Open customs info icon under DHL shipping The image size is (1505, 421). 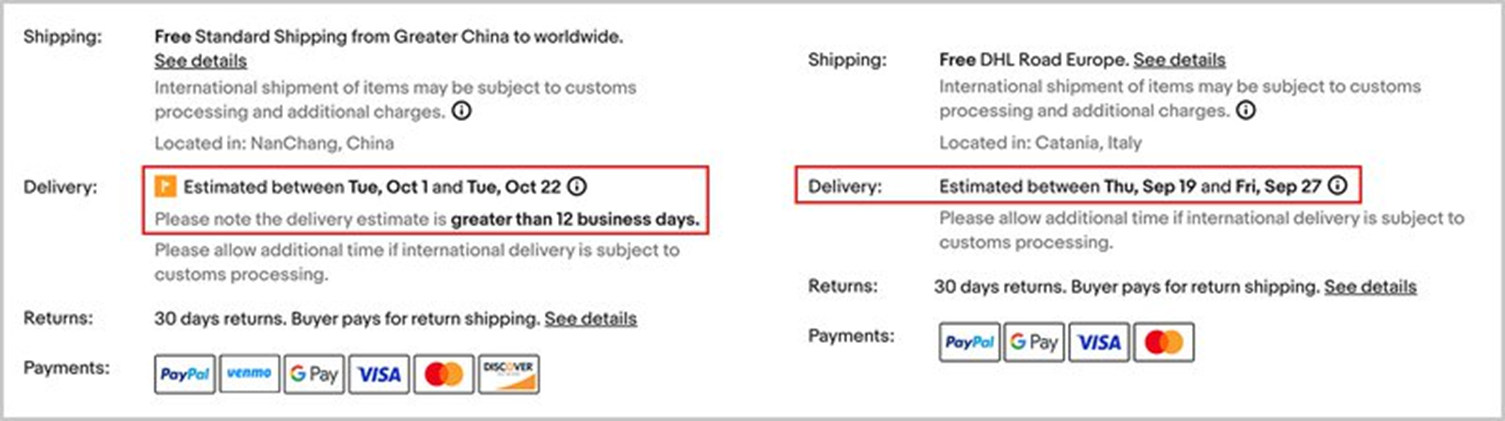point(1247,110)
